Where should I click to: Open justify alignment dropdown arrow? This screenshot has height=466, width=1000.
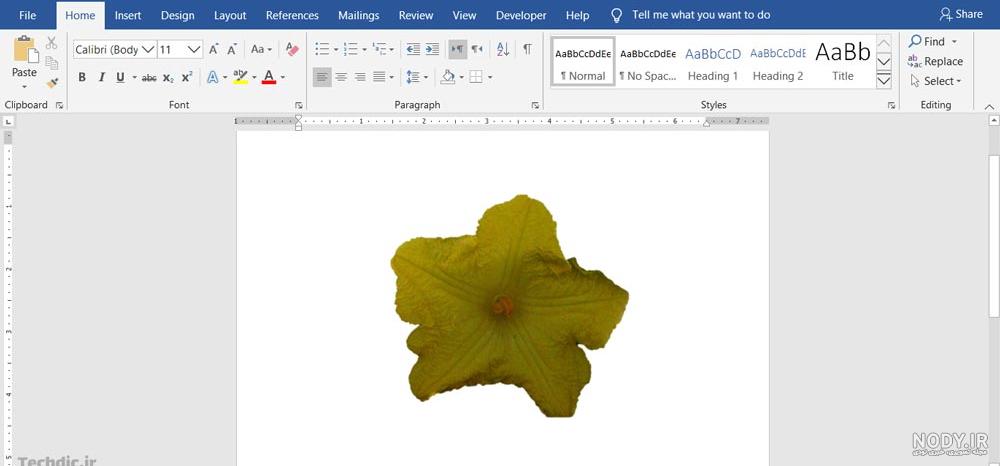tap(392, 78)
